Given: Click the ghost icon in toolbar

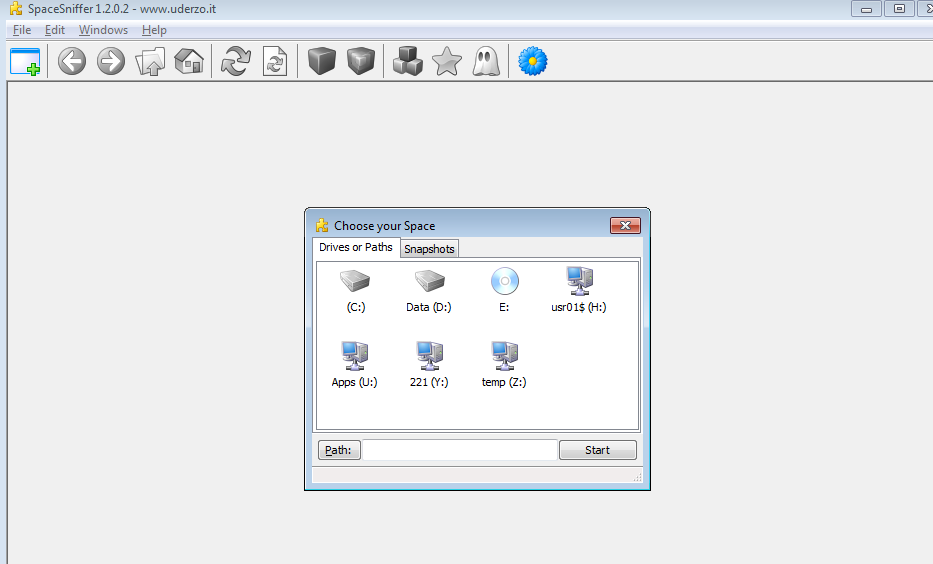Looking at the screenshot, I should [x=485, y=62].
